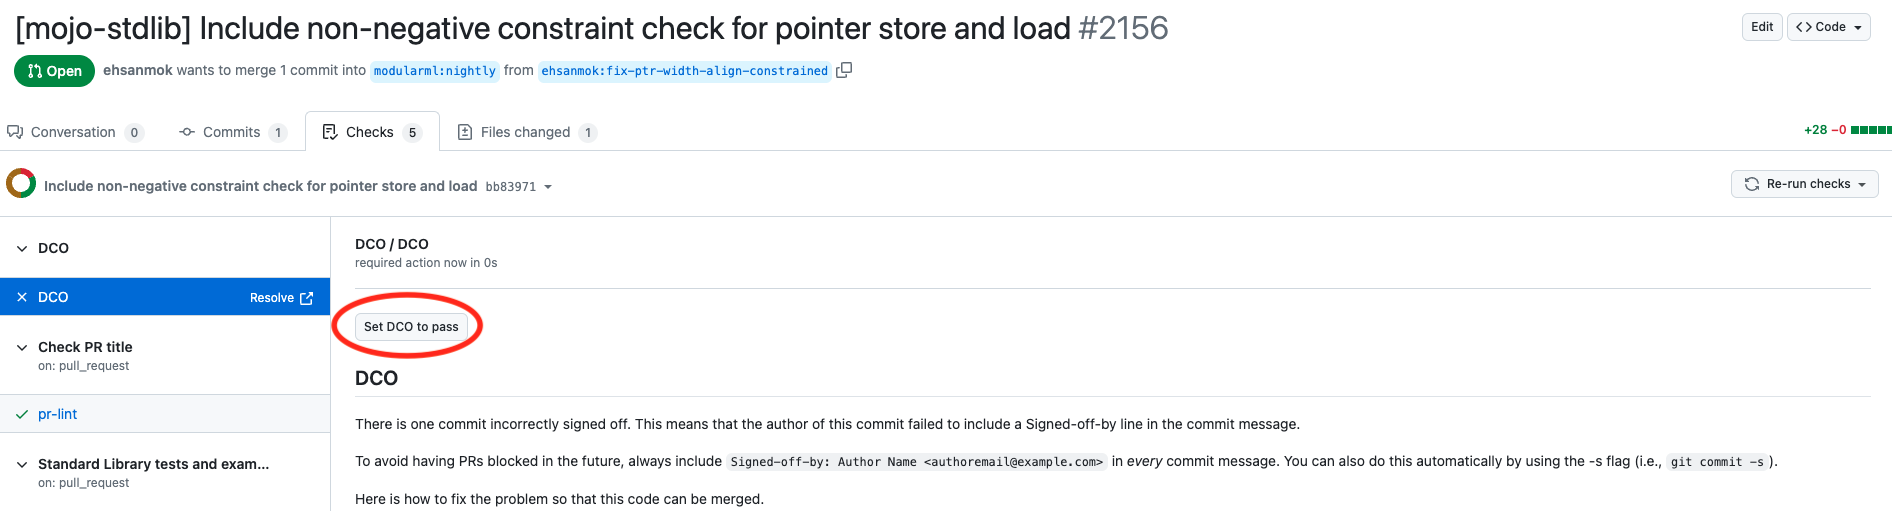Click the Code brackets icon
The image size is (1892, 511).
(1804, 27)
